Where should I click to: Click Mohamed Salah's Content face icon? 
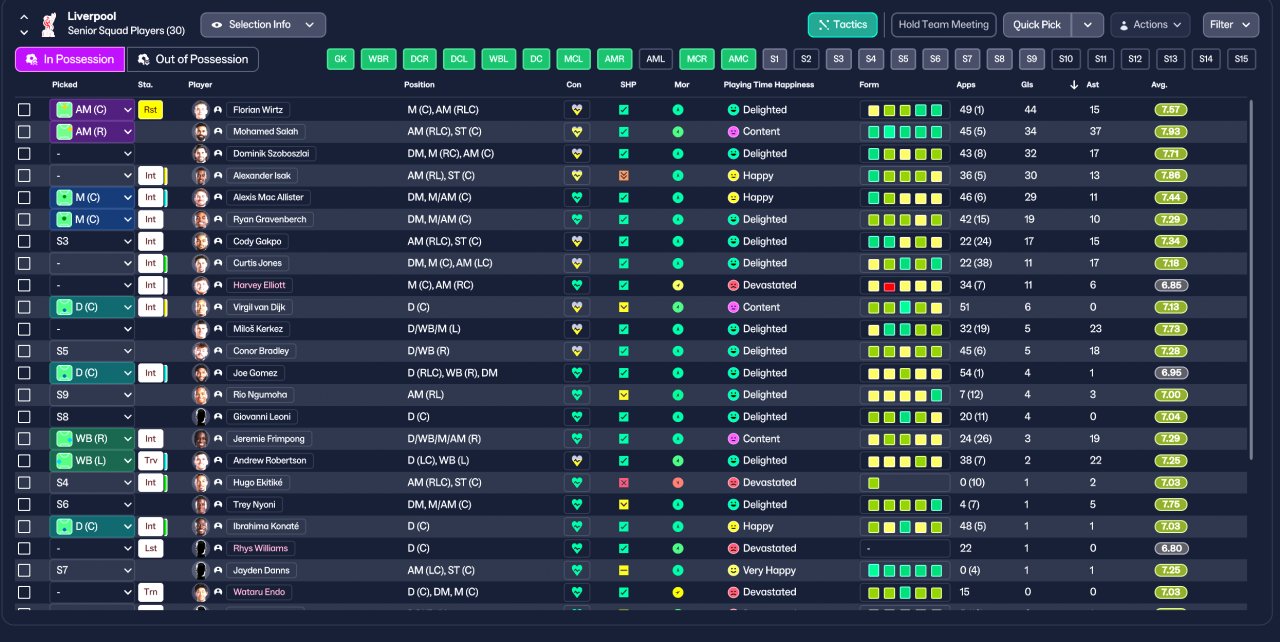[x=733, y=132]
